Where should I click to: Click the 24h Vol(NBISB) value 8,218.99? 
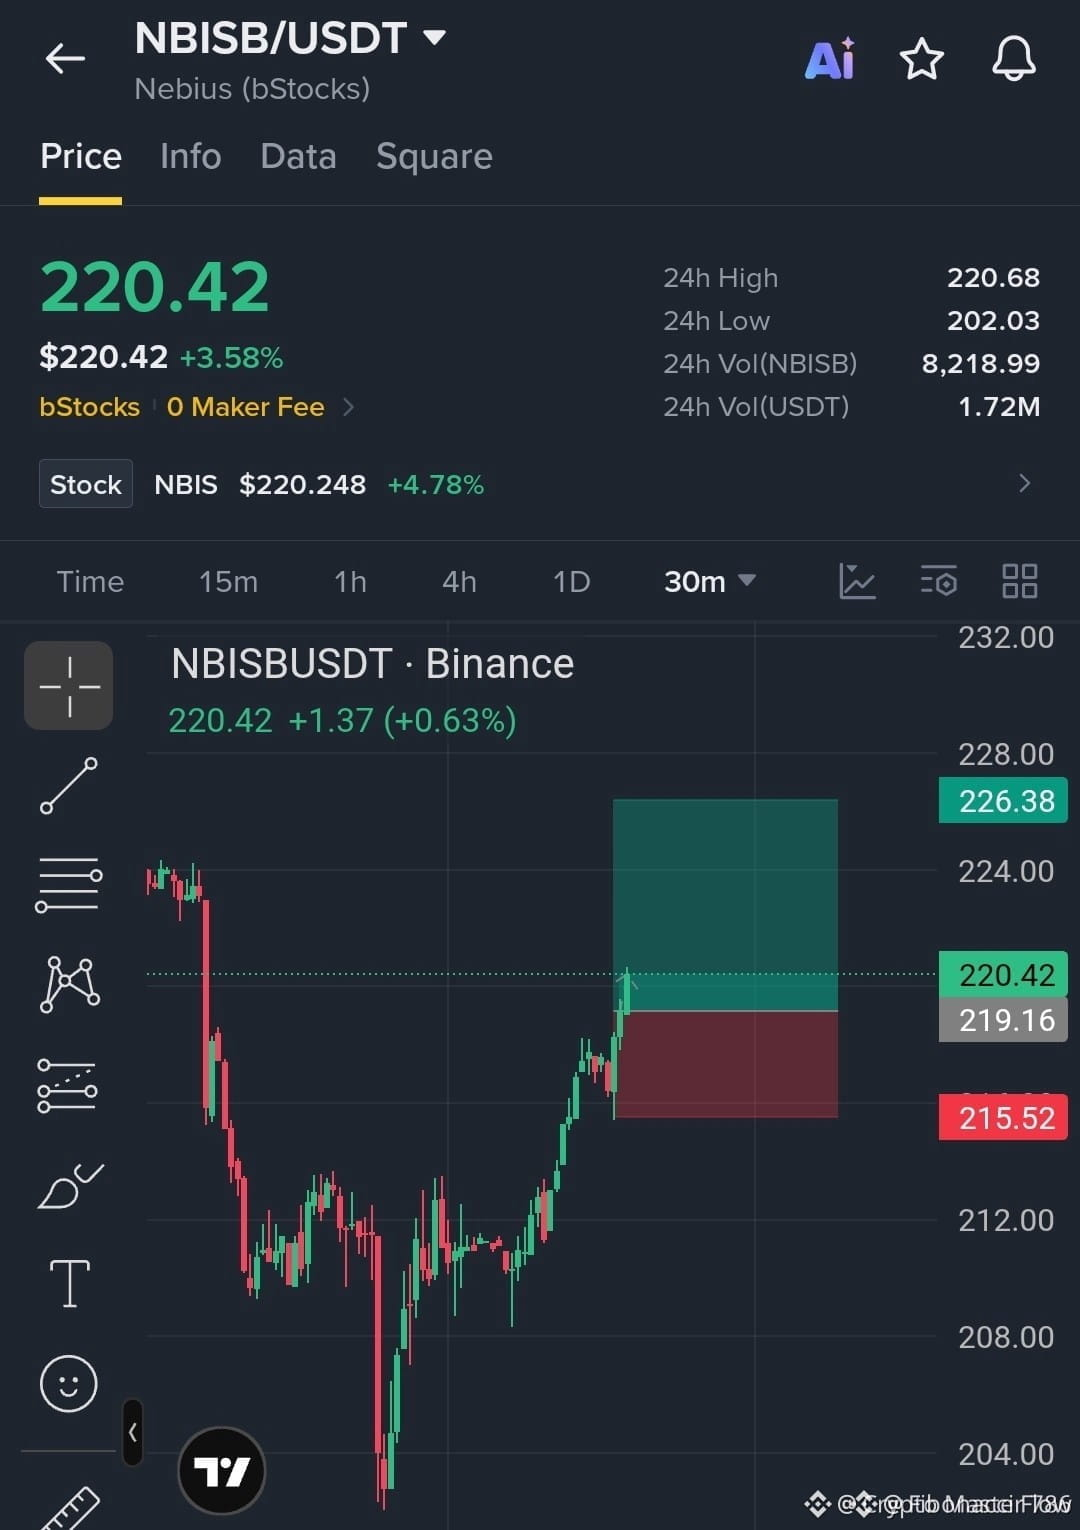tap(980, 364)
